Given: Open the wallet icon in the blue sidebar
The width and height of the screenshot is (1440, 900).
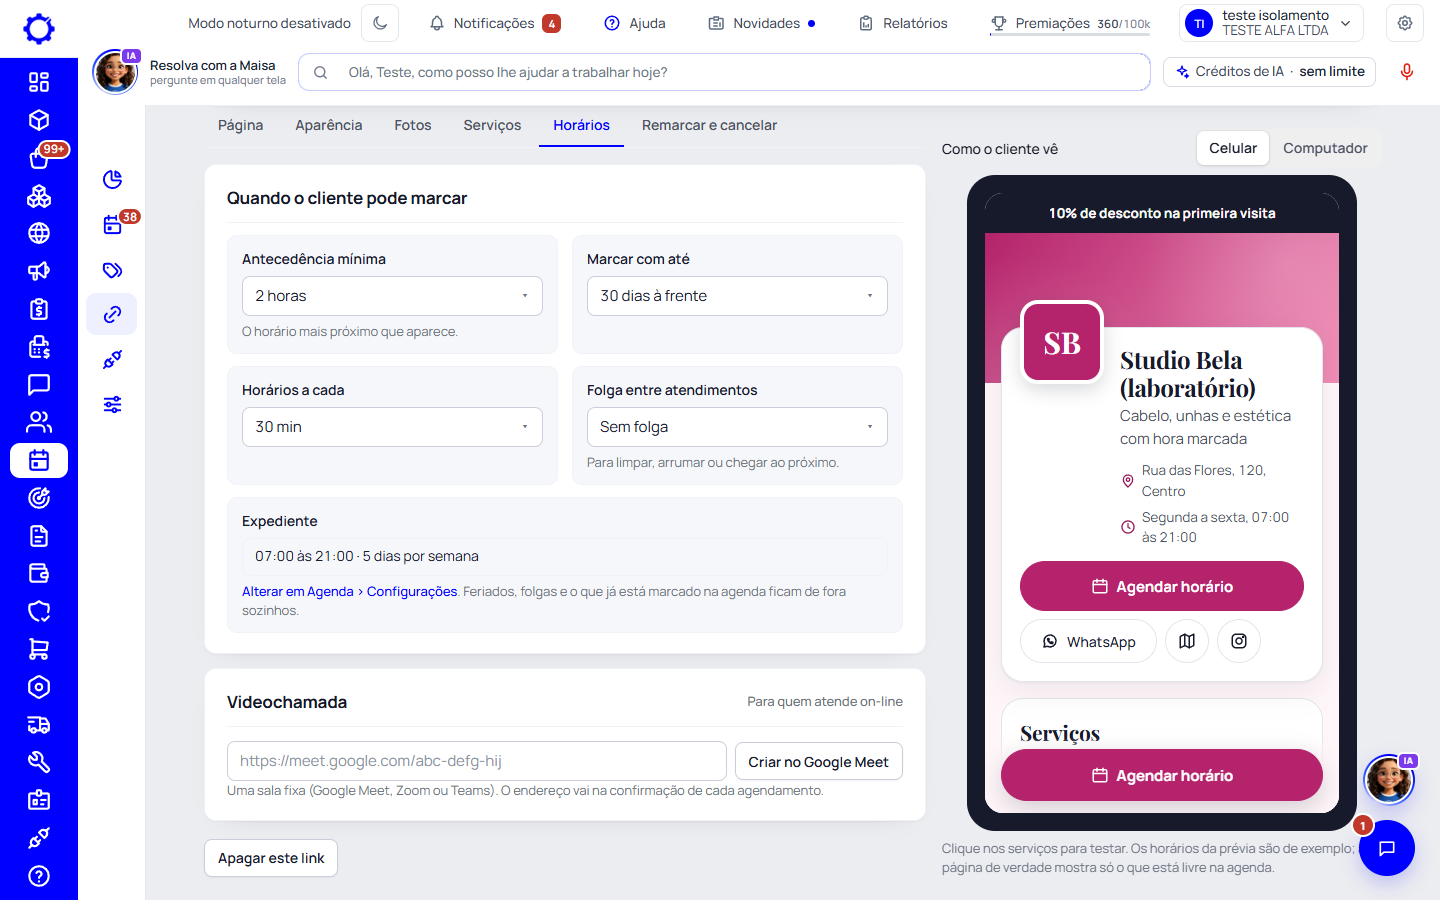Looking at the screenshot, I should coord(39,573).
